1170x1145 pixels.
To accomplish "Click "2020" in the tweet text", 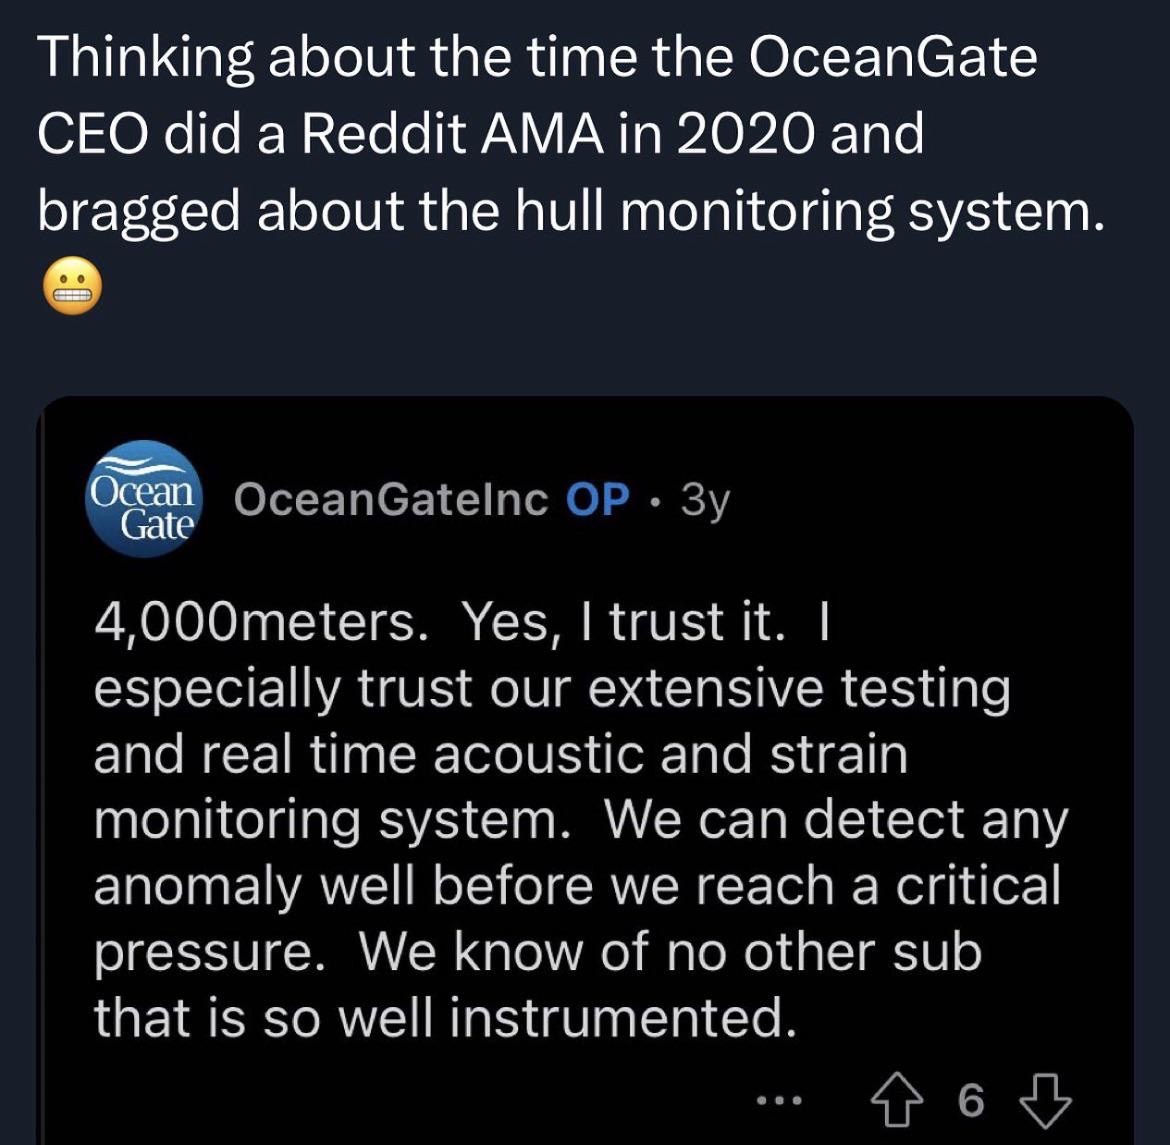I will click(x=745, y=135).
